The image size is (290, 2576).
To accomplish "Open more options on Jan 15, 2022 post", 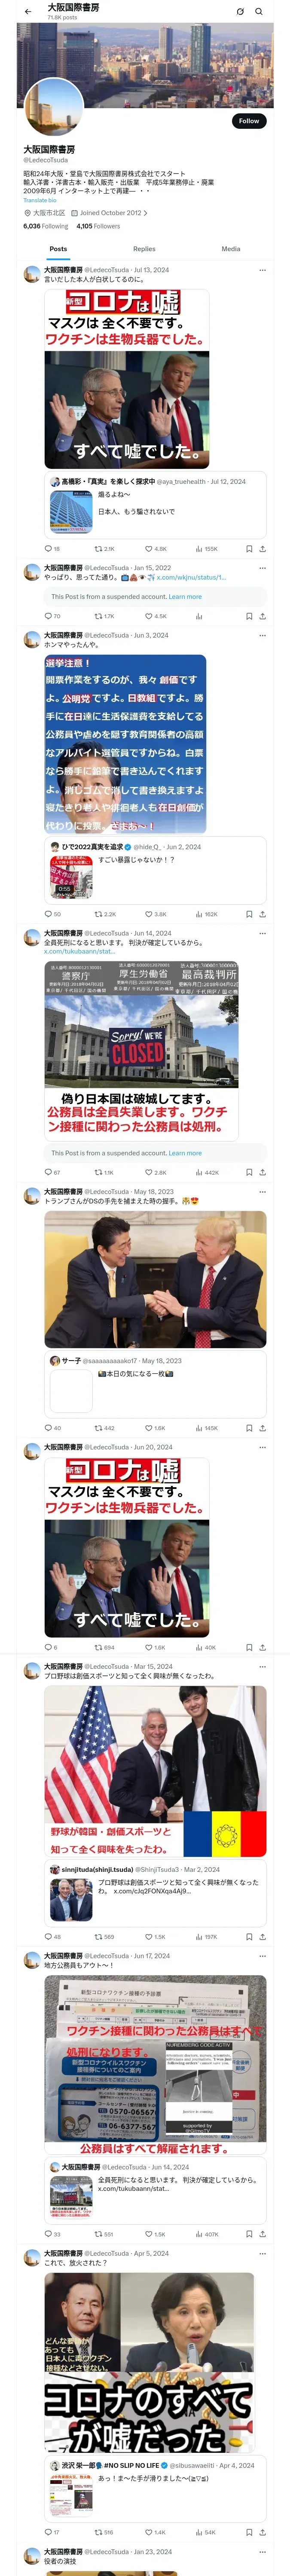I will coord(262,567).
